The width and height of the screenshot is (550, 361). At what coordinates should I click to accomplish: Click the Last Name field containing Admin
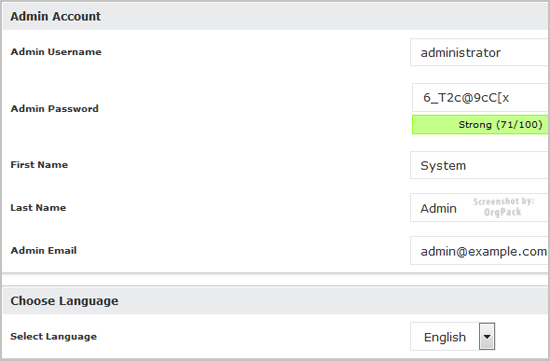[480, 208]
